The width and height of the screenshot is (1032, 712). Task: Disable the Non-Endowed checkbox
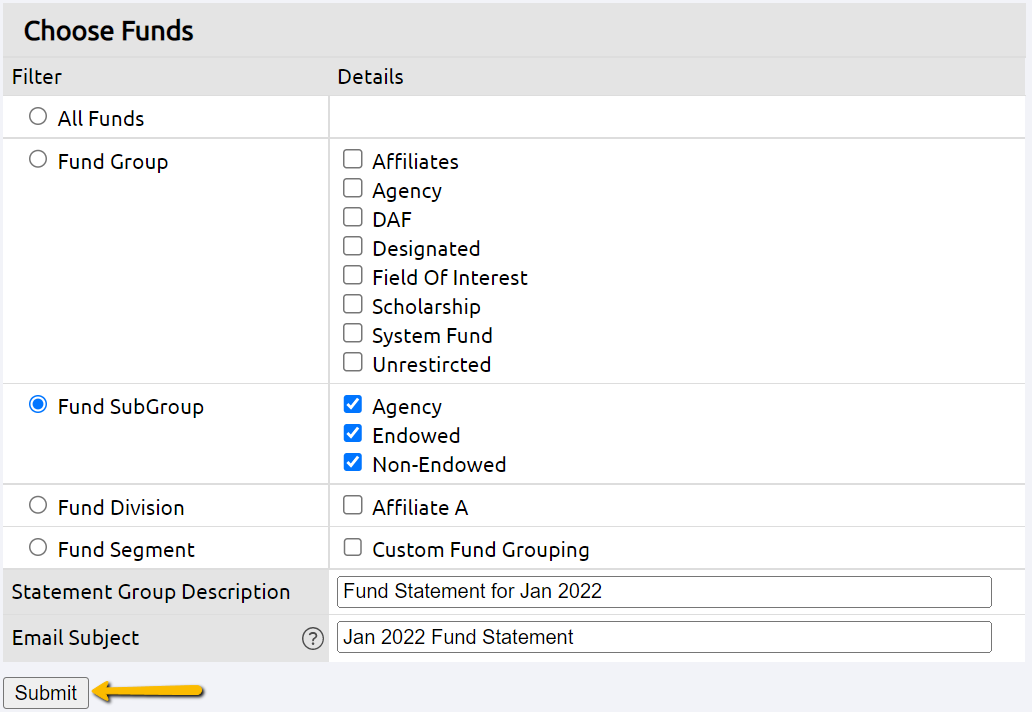(x=352, y=462)
